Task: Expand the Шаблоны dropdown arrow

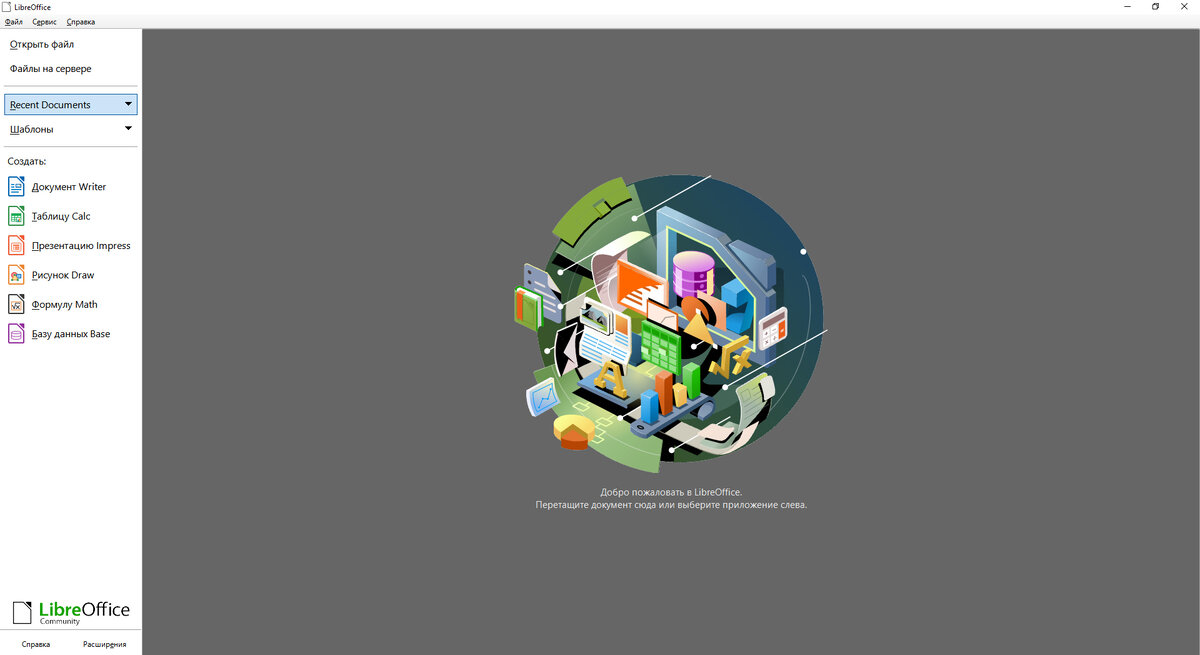Action: tap(128, 128)
